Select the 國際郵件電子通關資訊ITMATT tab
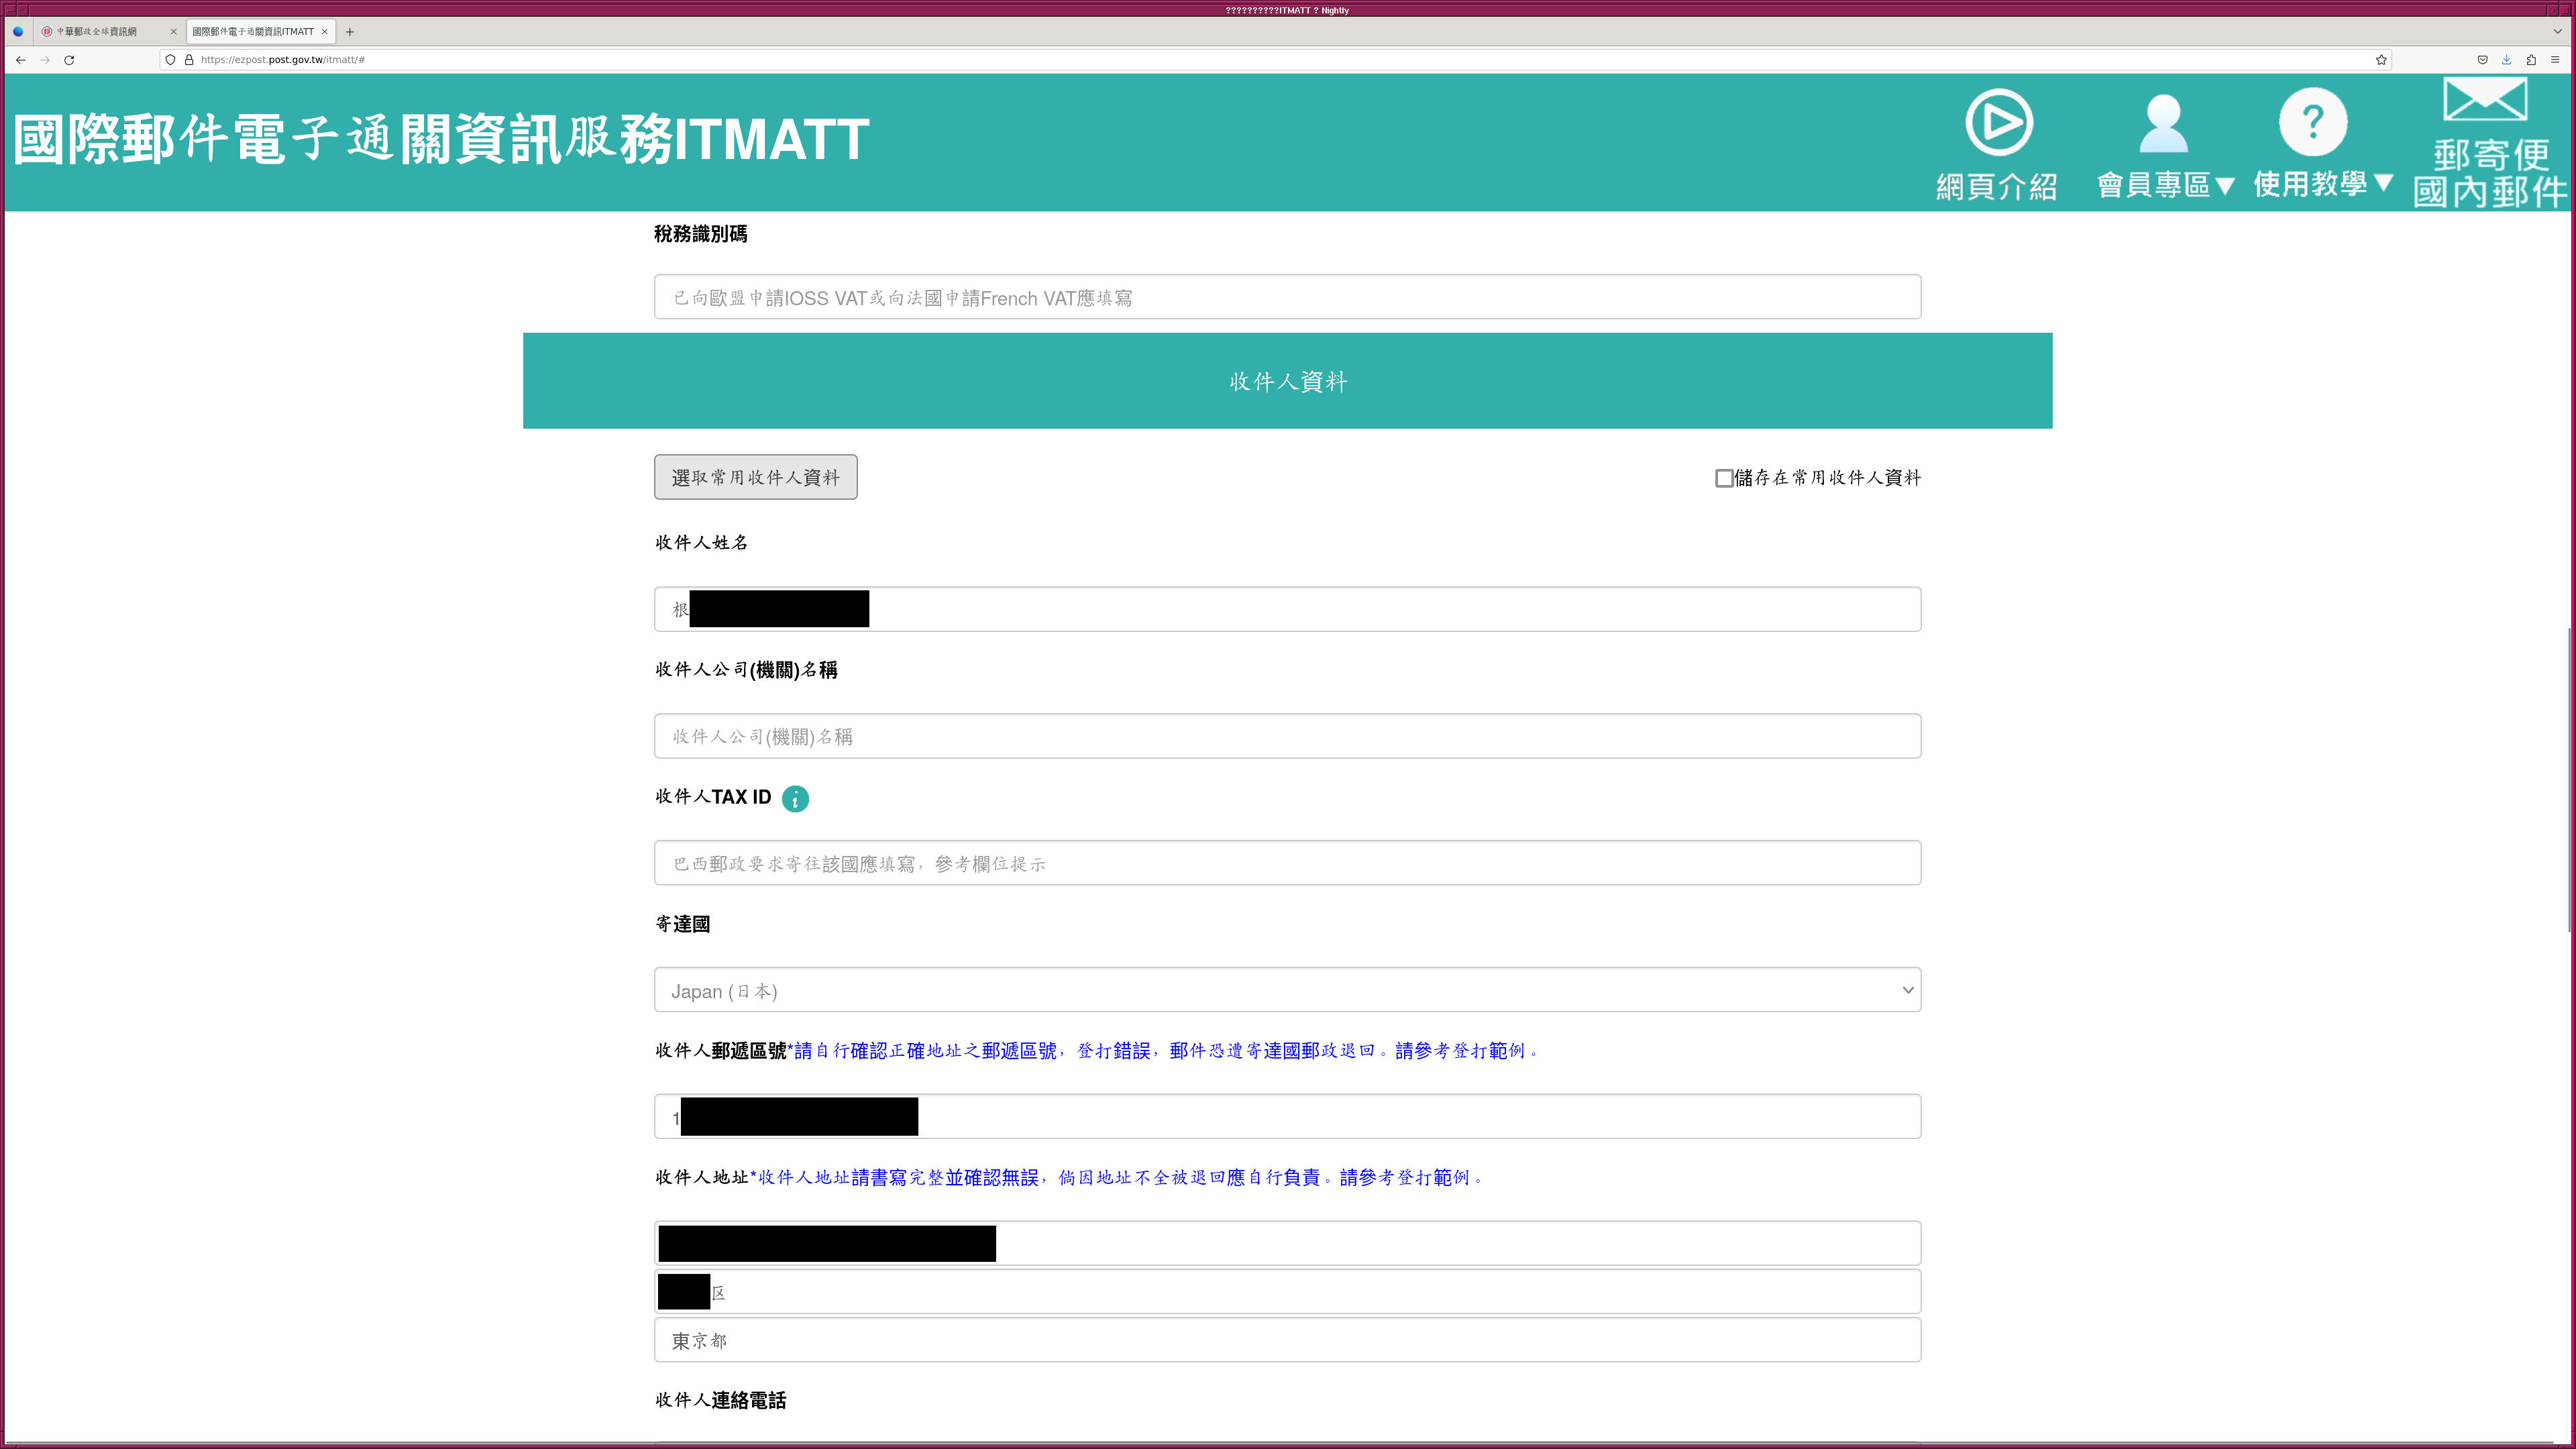The height and width of the screenshot is (1449, 2576). coord(253,32)
